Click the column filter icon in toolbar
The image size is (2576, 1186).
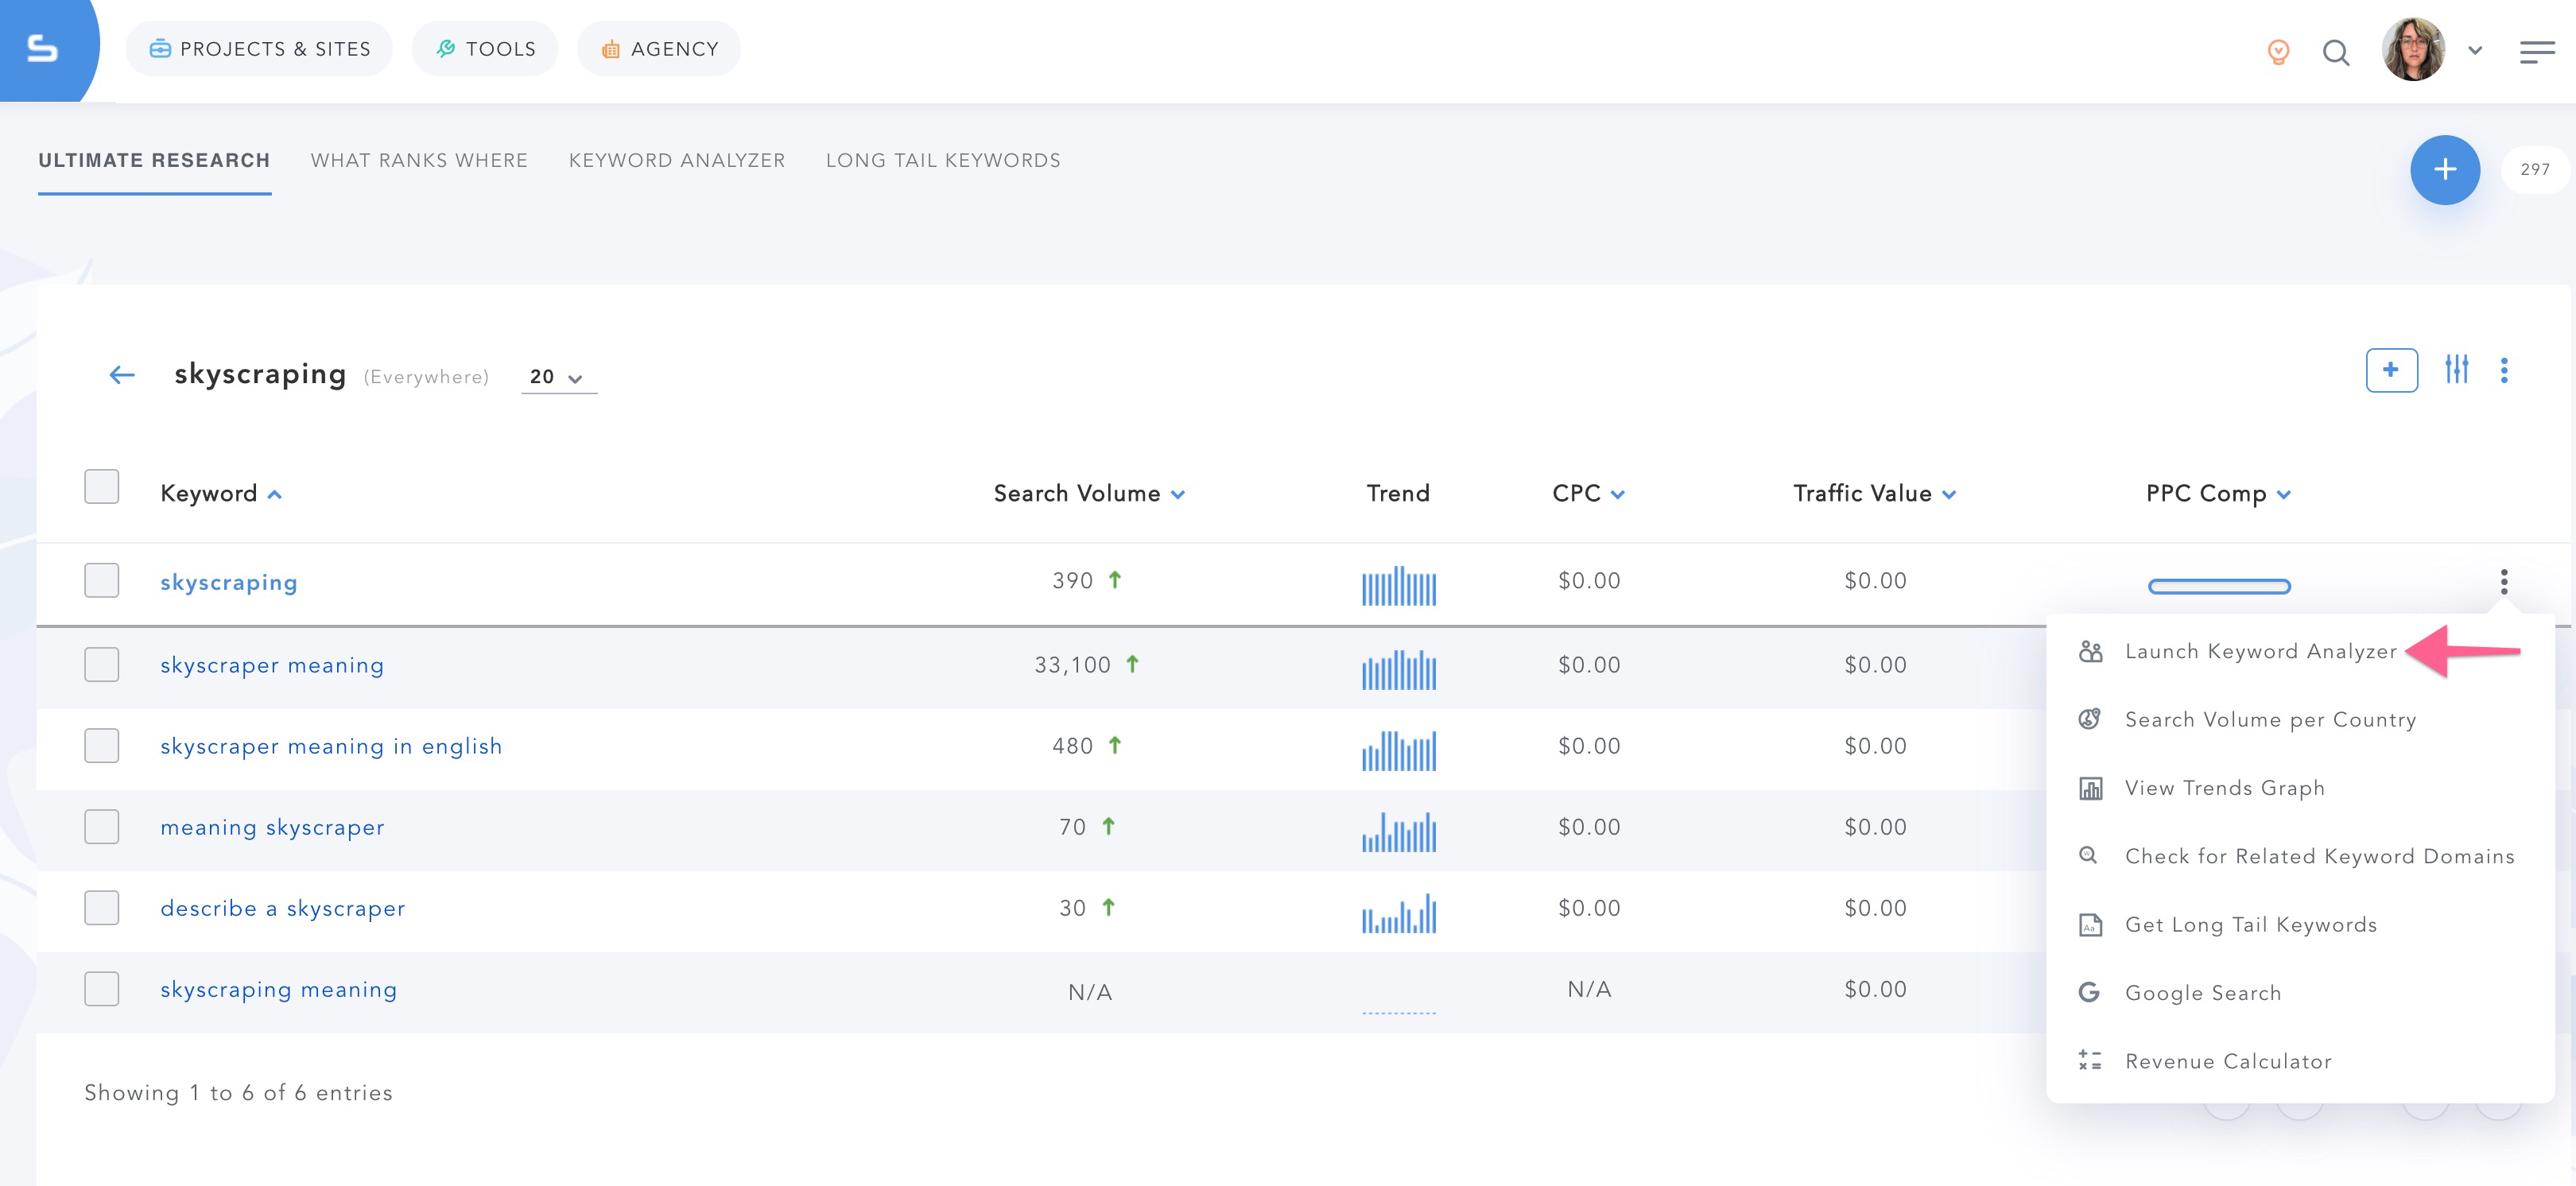[x=2458, y=370]
